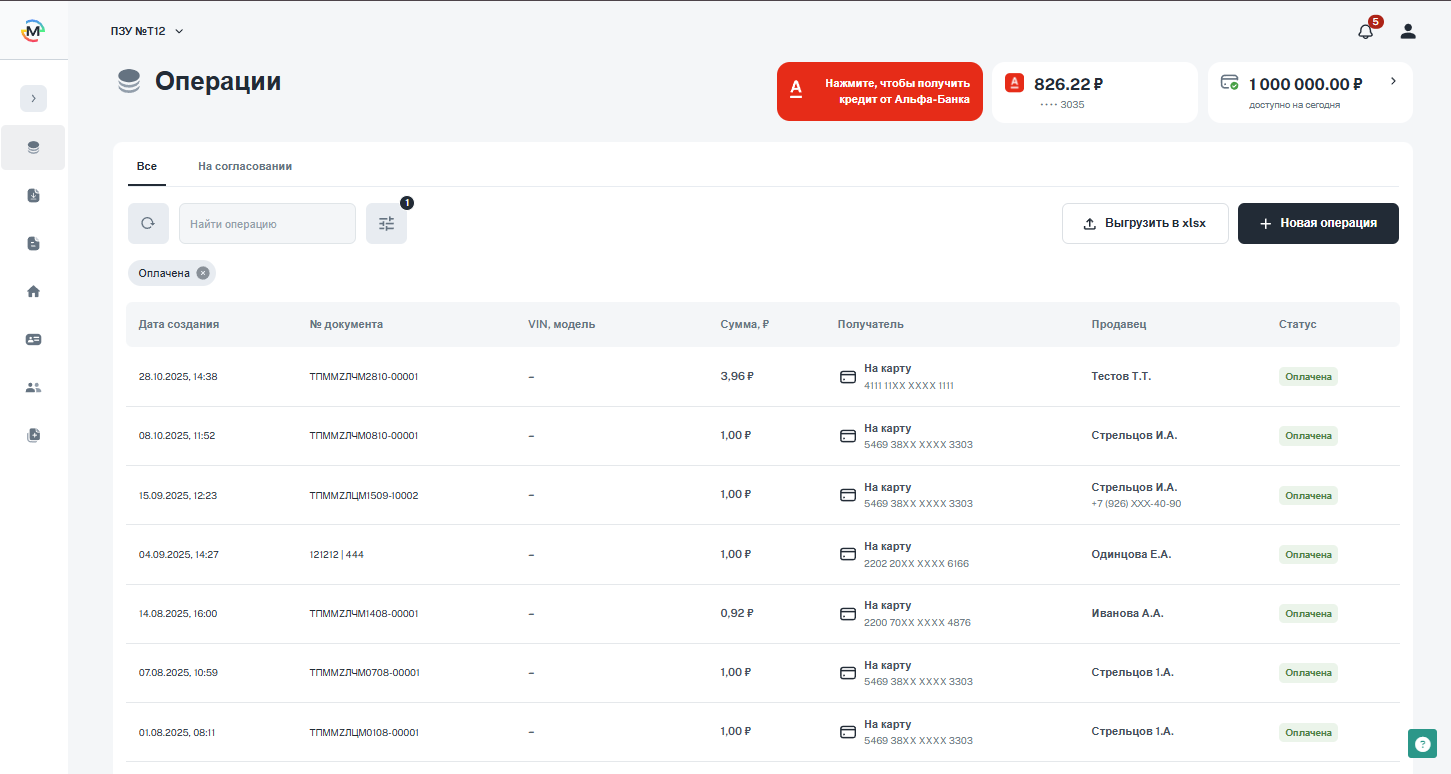The image size is (1451, 774).
Task: Open the ID card icon in sidebar
Action: point(33,339)
